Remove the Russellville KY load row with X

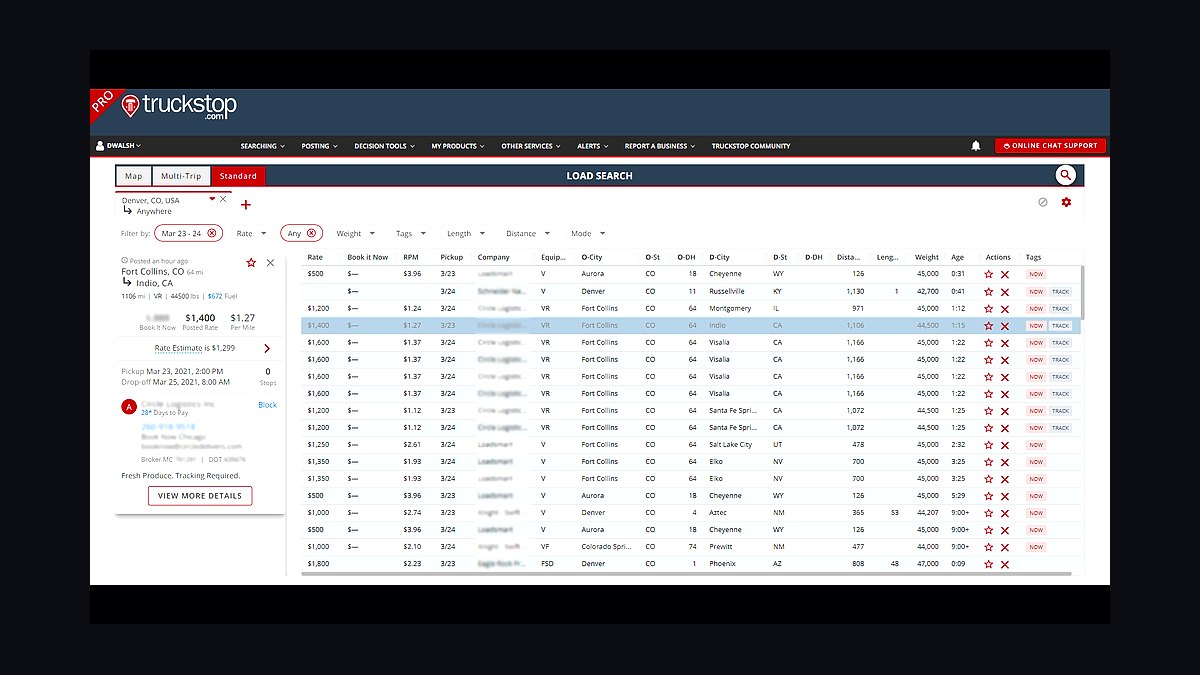1005,291
